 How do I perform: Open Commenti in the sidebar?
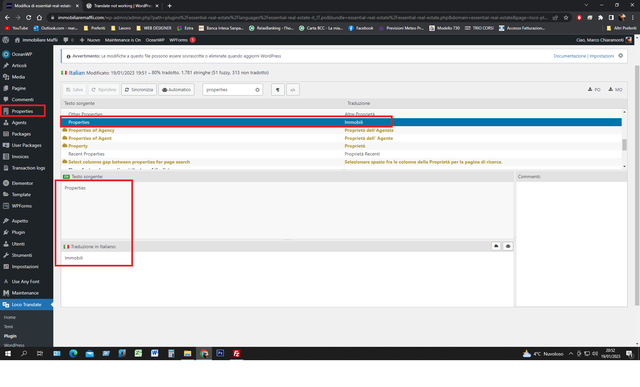pyautogui.click(x=22, y=100)
